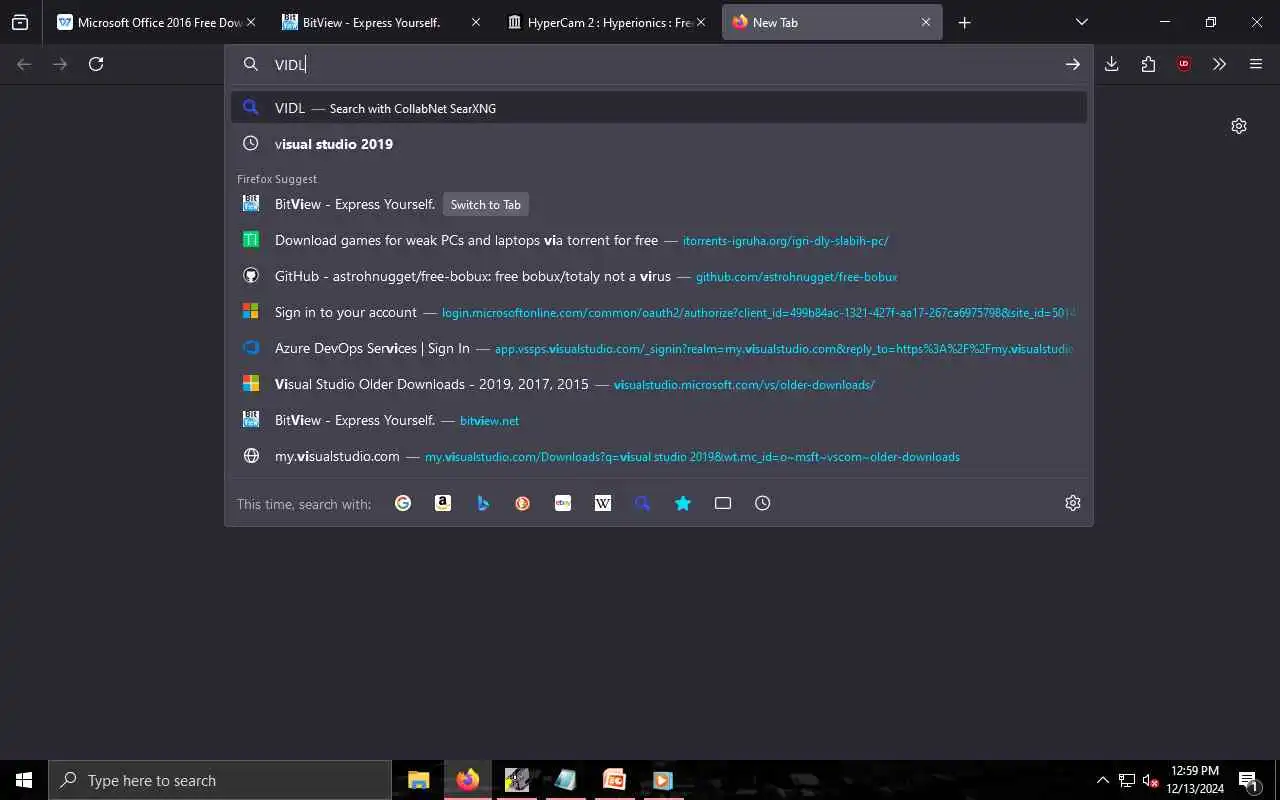Open Windows Start menu
Image resolution: width=1280 pixels, height=800 pixels.
[24, 780]
